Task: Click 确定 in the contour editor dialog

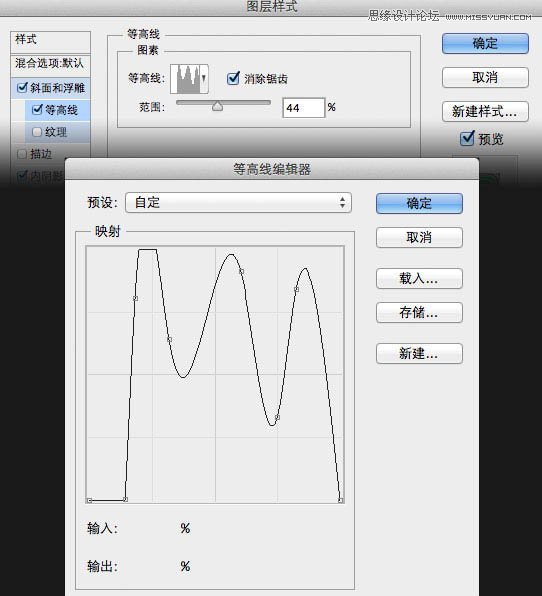Action: 419,203
